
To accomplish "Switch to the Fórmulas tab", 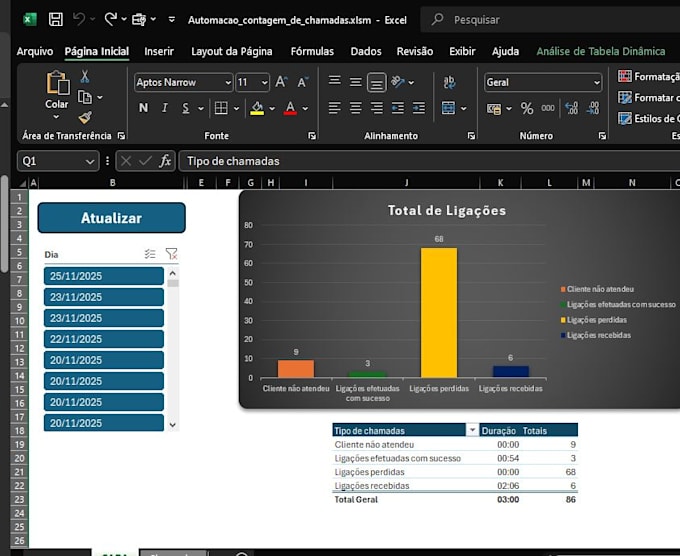I will [312, 52].
